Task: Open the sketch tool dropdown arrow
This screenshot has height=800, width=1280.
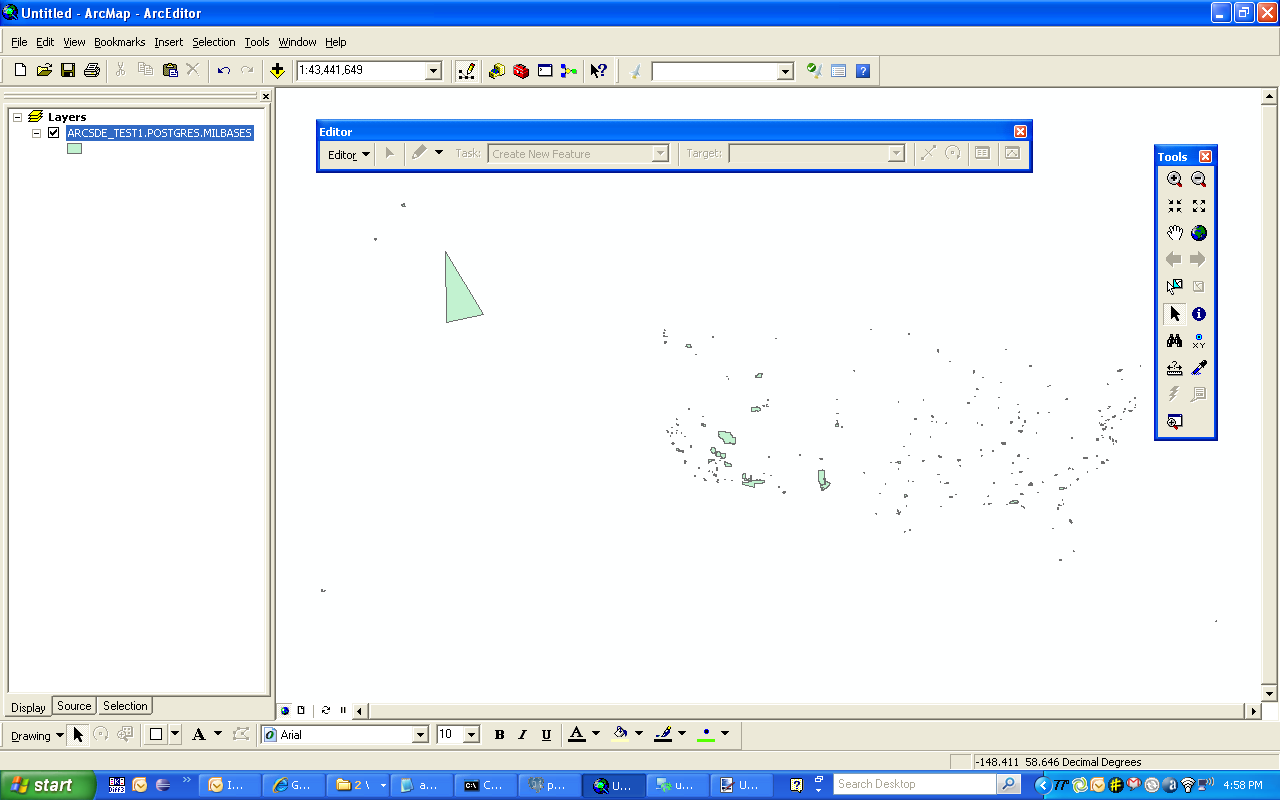Action: pos(439,153)
